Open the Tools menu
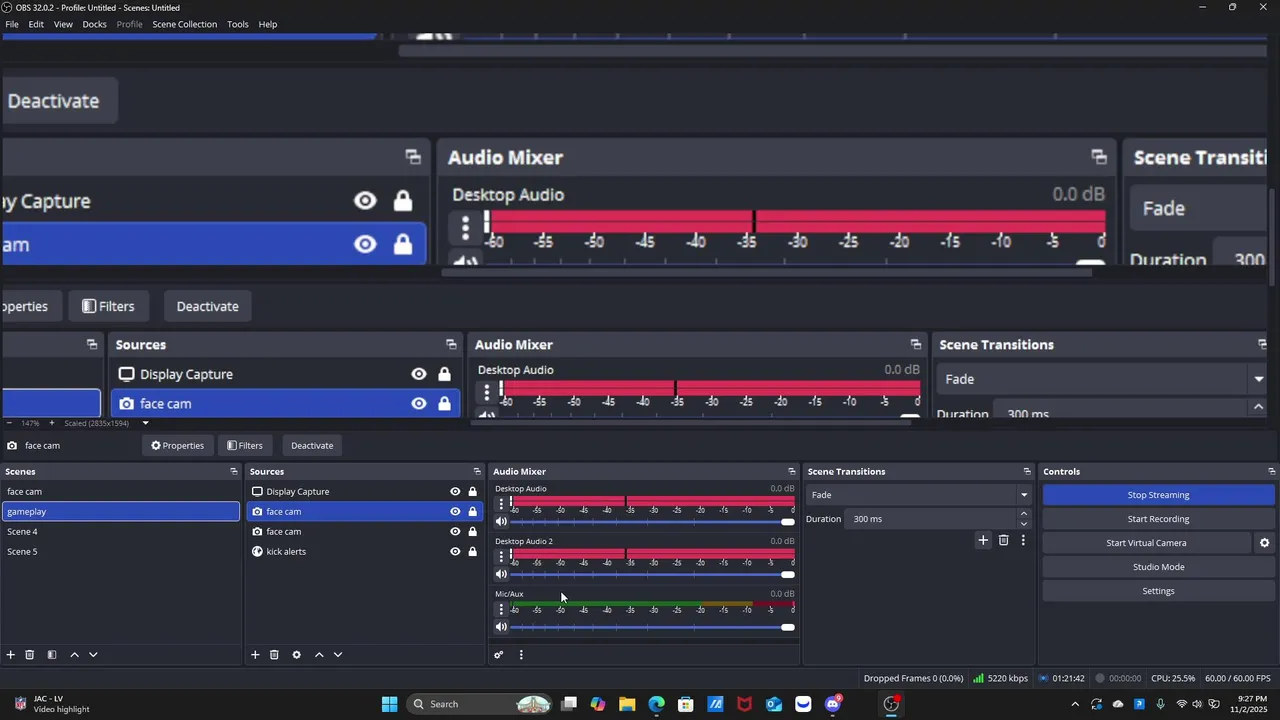1280x720 pixels. point(237,24)
